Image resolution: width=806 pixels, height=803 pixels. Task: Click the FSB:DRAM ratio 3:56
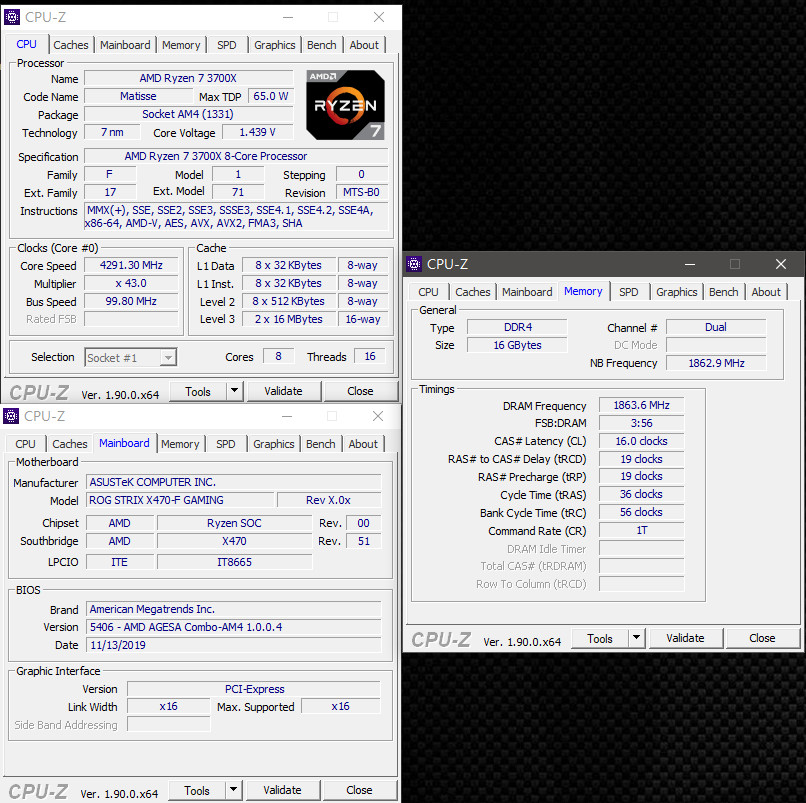click(642, 423)
